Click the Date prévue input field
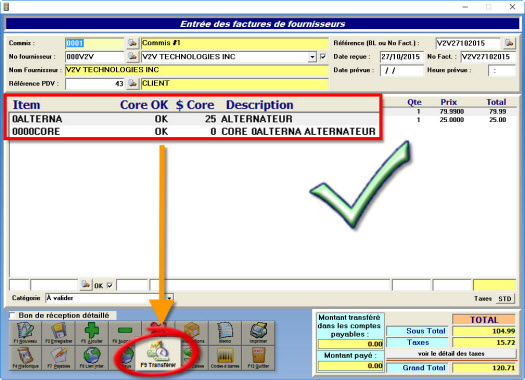Viewport: 525px width, 380px height. 402,70
